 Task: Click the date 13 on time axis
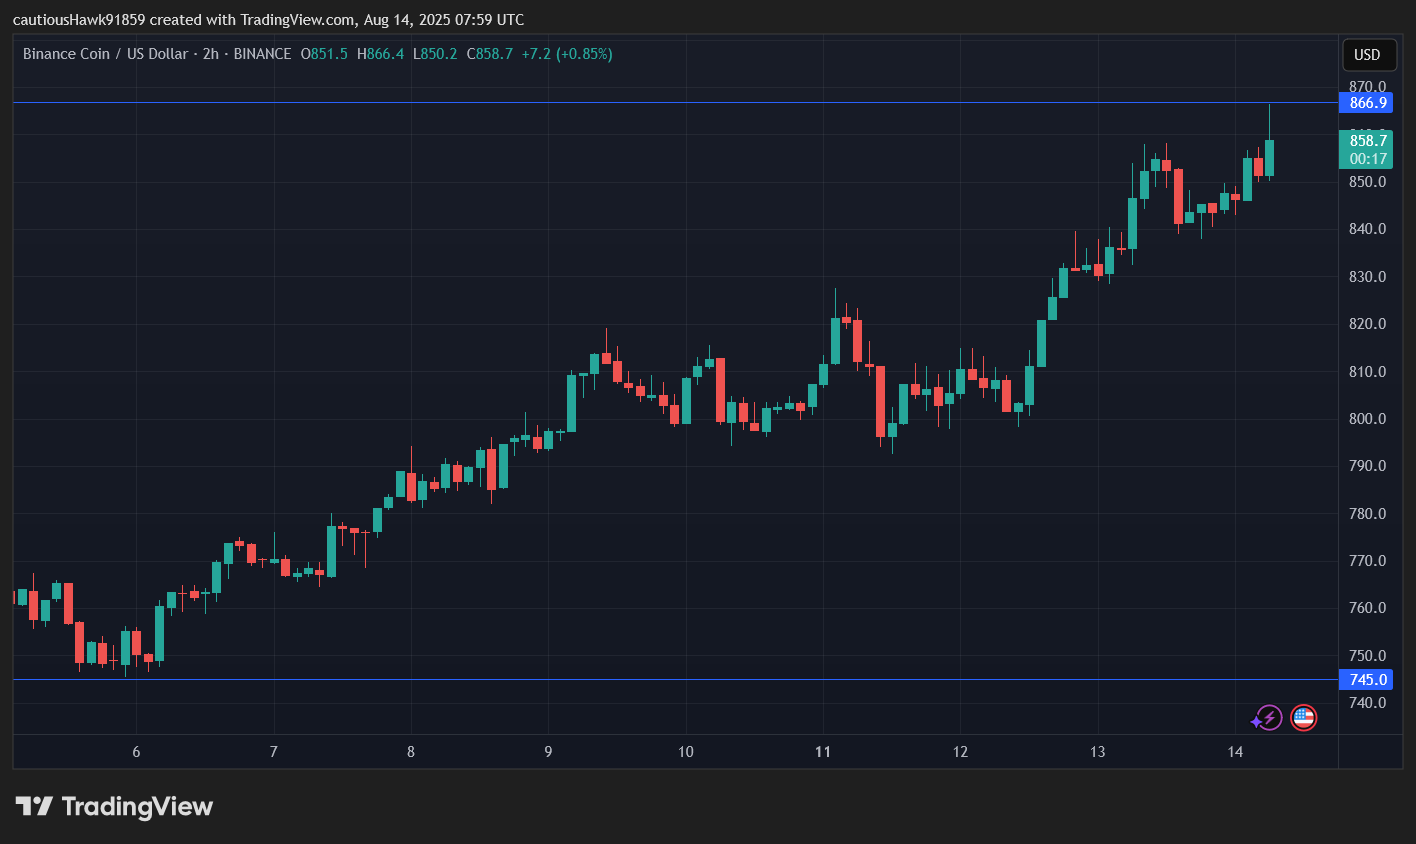1097,751
